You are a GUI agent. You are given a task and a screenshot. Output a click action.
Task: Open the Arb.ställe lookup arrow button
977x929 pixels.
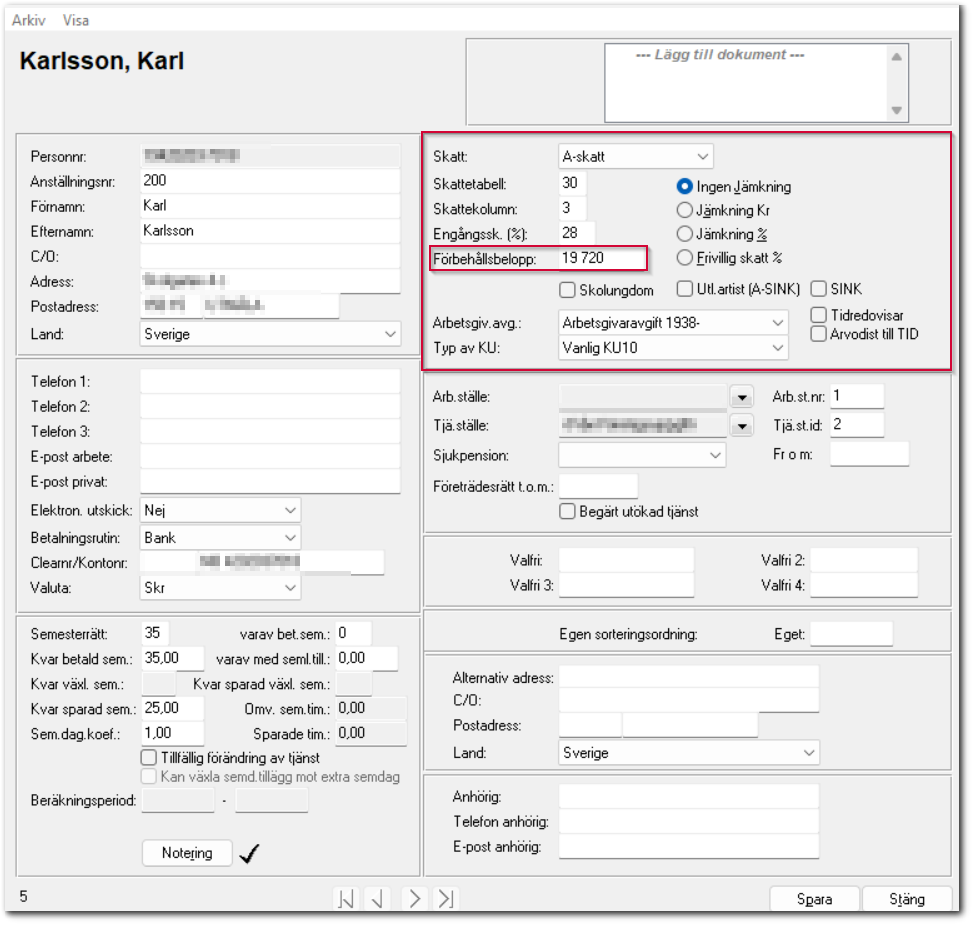741,397
